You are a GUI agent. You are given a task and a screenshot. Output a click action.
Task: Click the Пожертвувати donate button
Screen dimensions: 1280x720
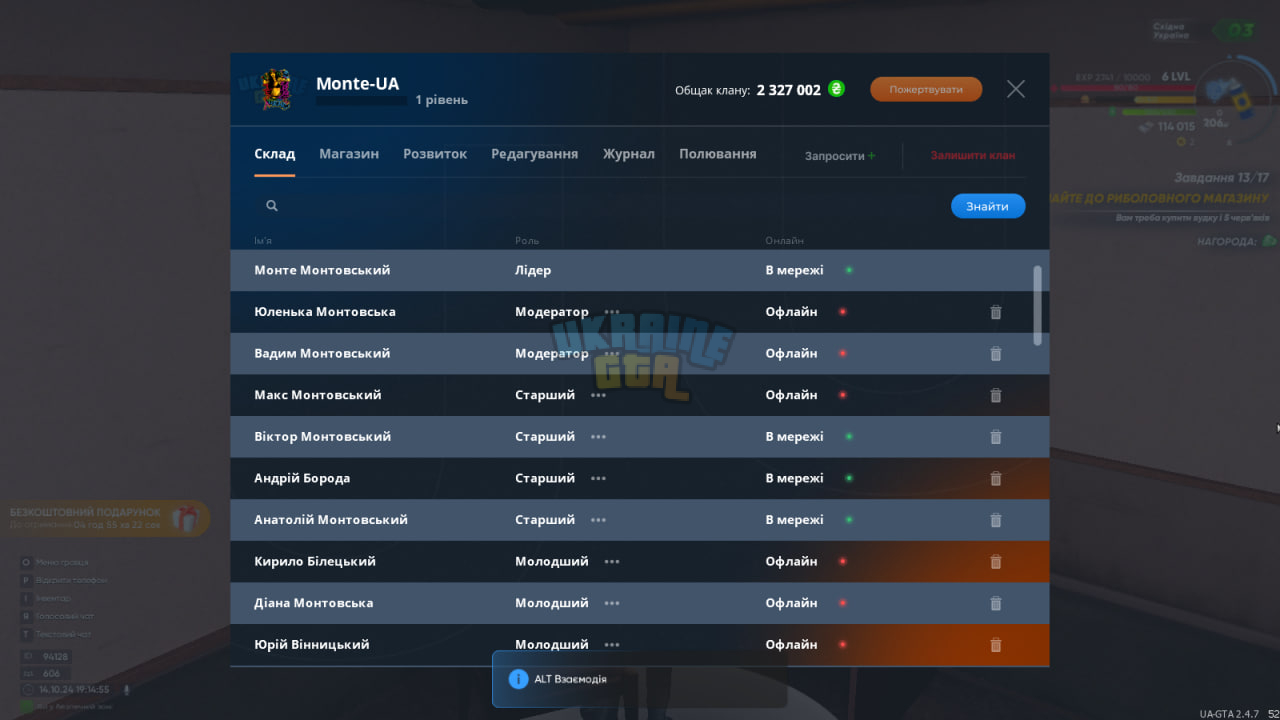(x=926, y=89)
